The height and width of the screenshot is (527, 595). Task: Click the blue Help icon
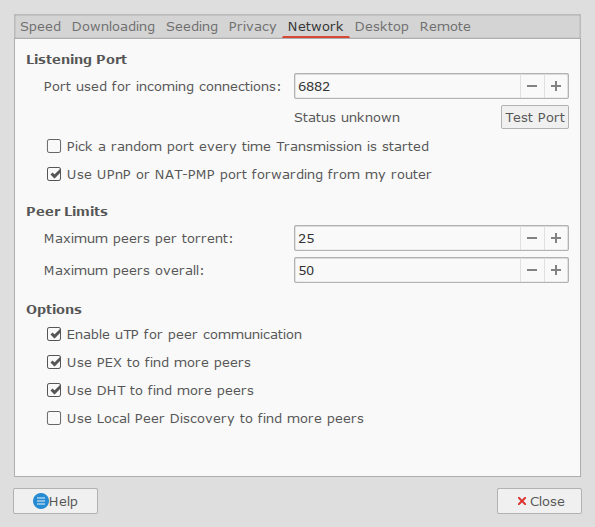(x=41, y=501)
